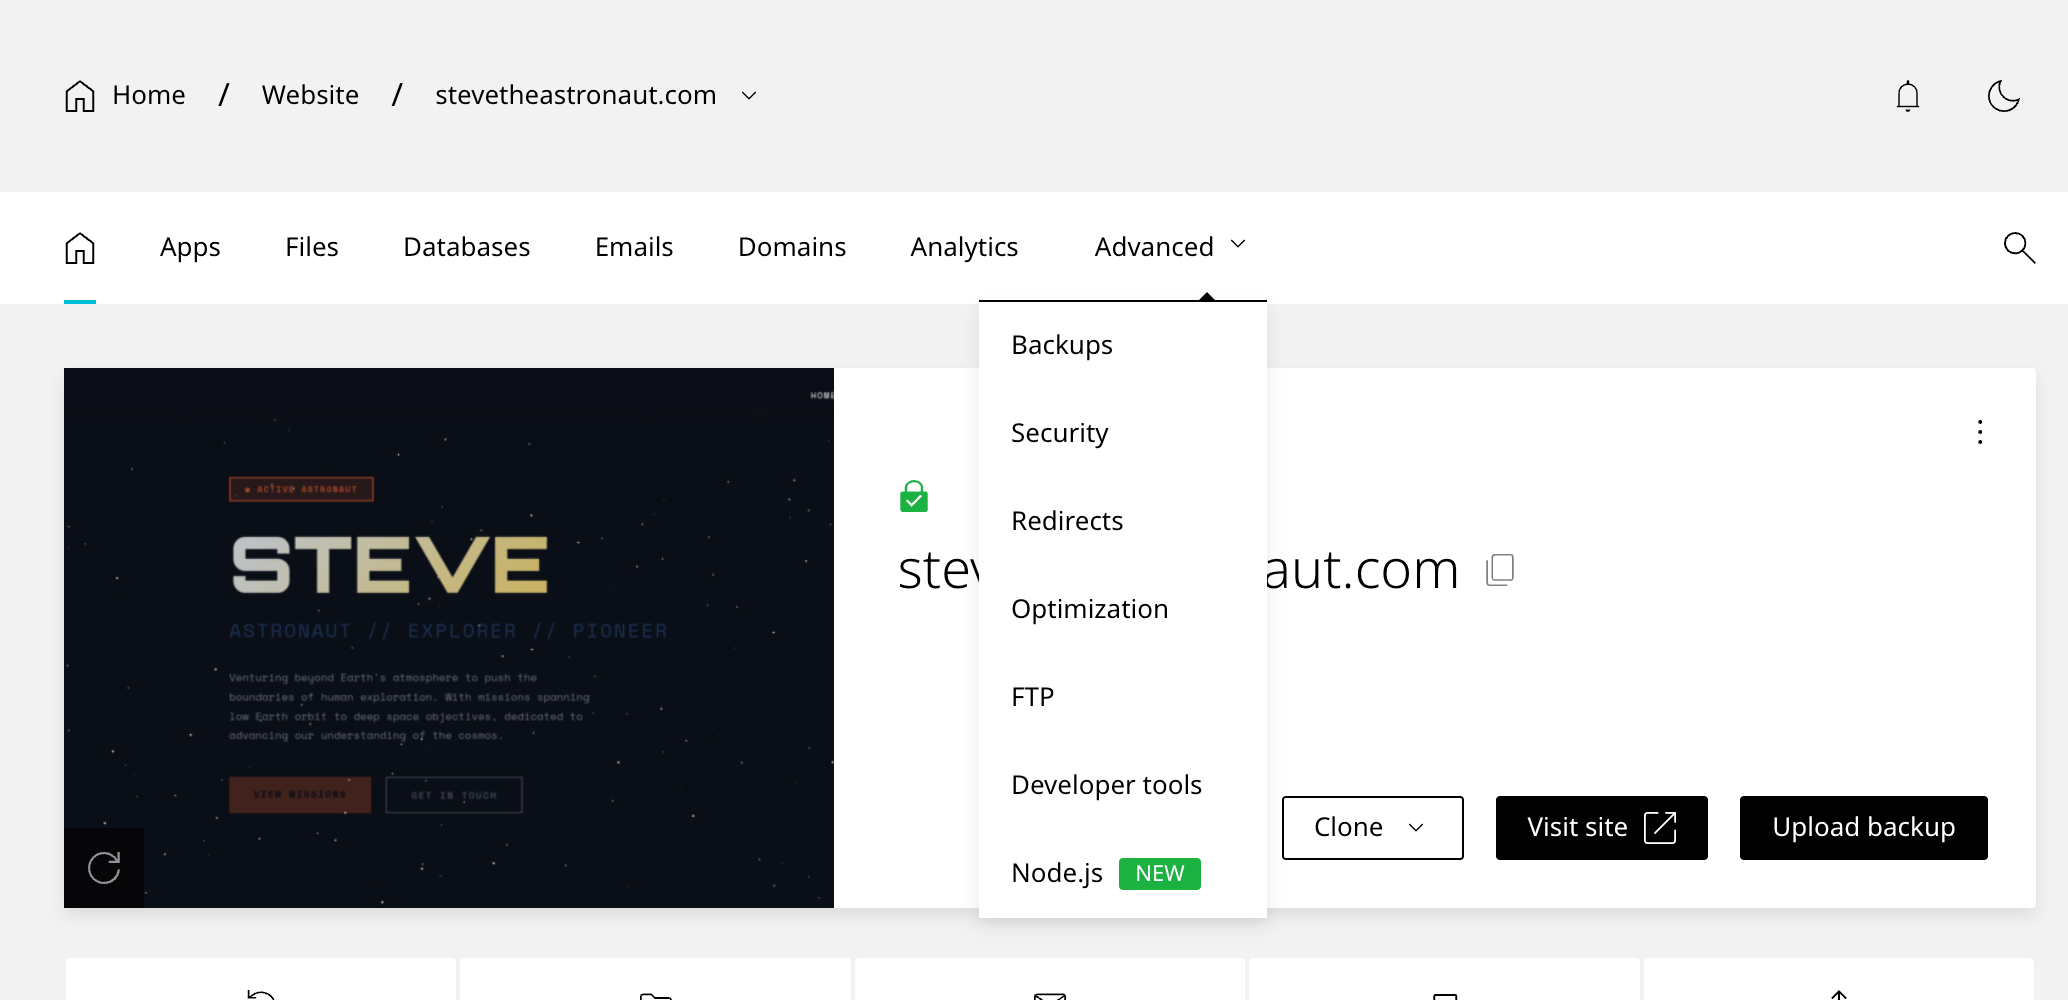This screenshot has width=2068, height=1000.
Task: Click the notification bell icon
Action: coord(1907,96)
